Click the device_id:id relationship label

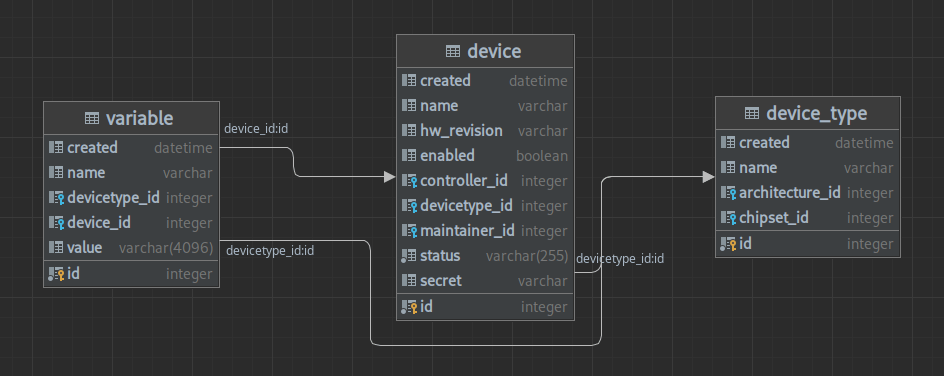pyautogui.click(x=256, y=128)
